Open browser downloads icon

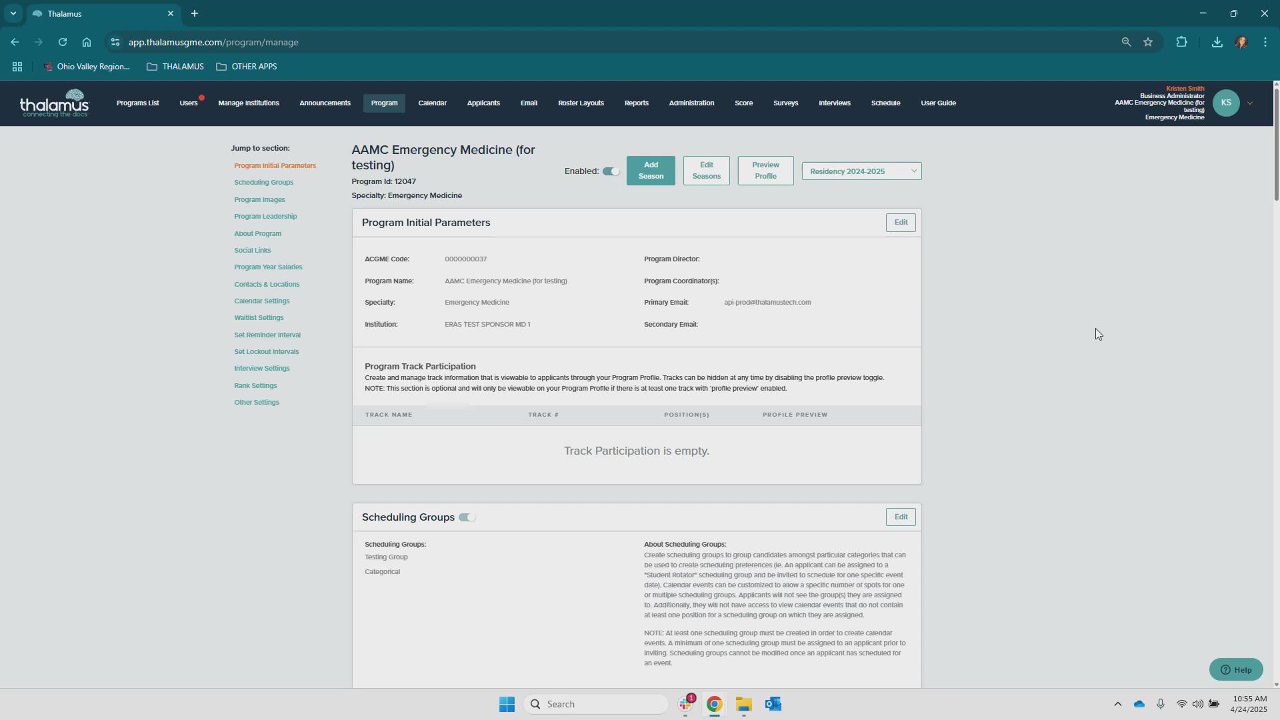click(1217, 42)
